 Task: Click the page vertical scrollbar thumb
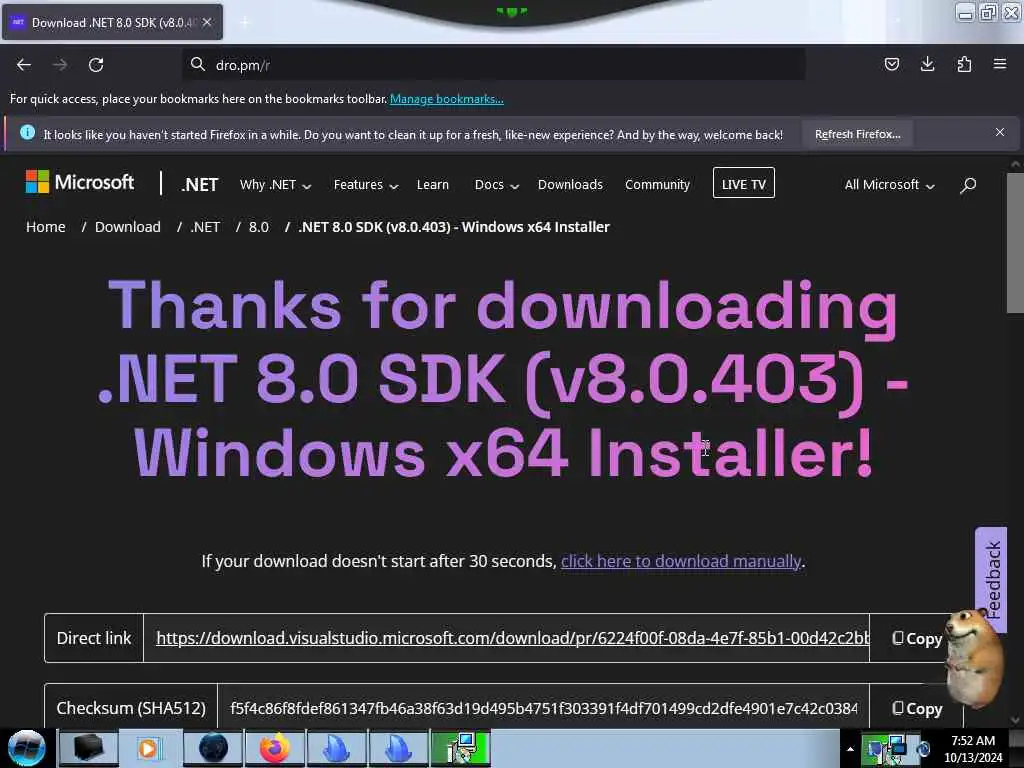1015,243
